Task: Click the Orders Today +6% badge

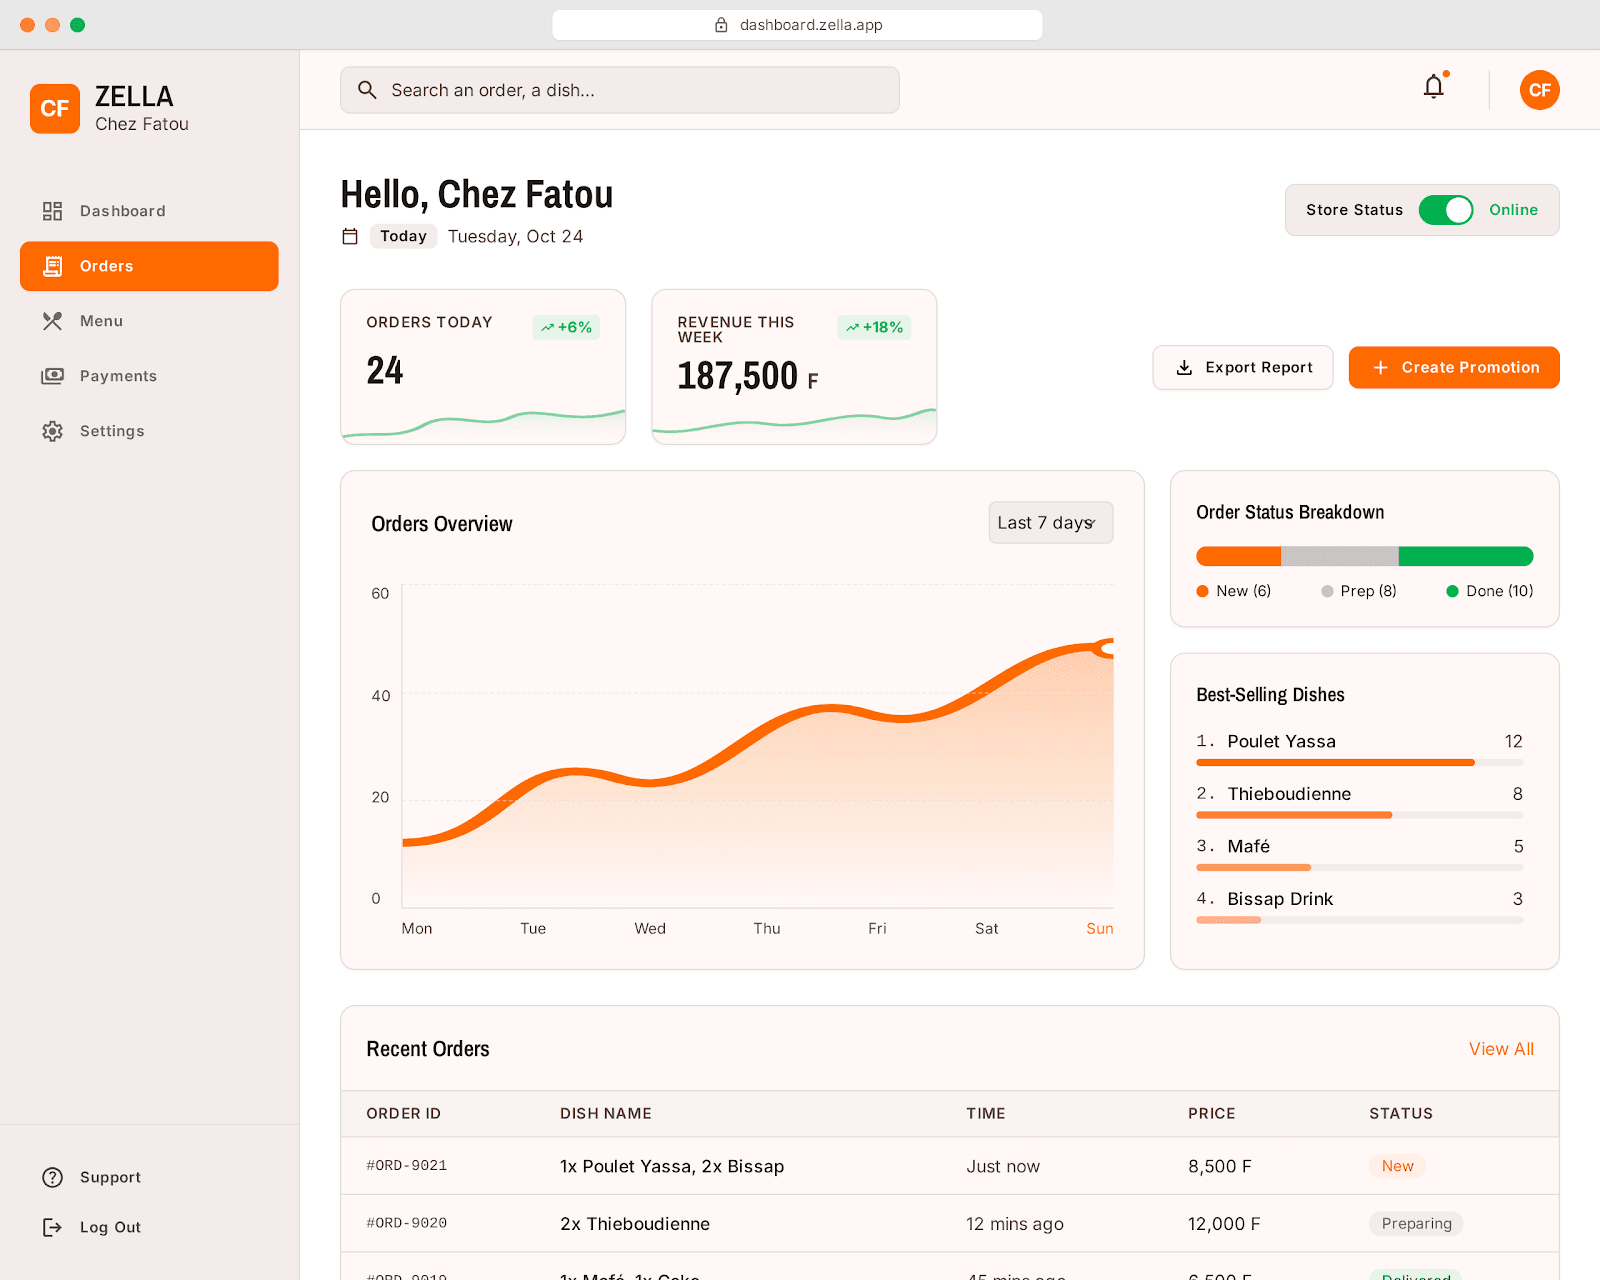Action: (566, 327)
